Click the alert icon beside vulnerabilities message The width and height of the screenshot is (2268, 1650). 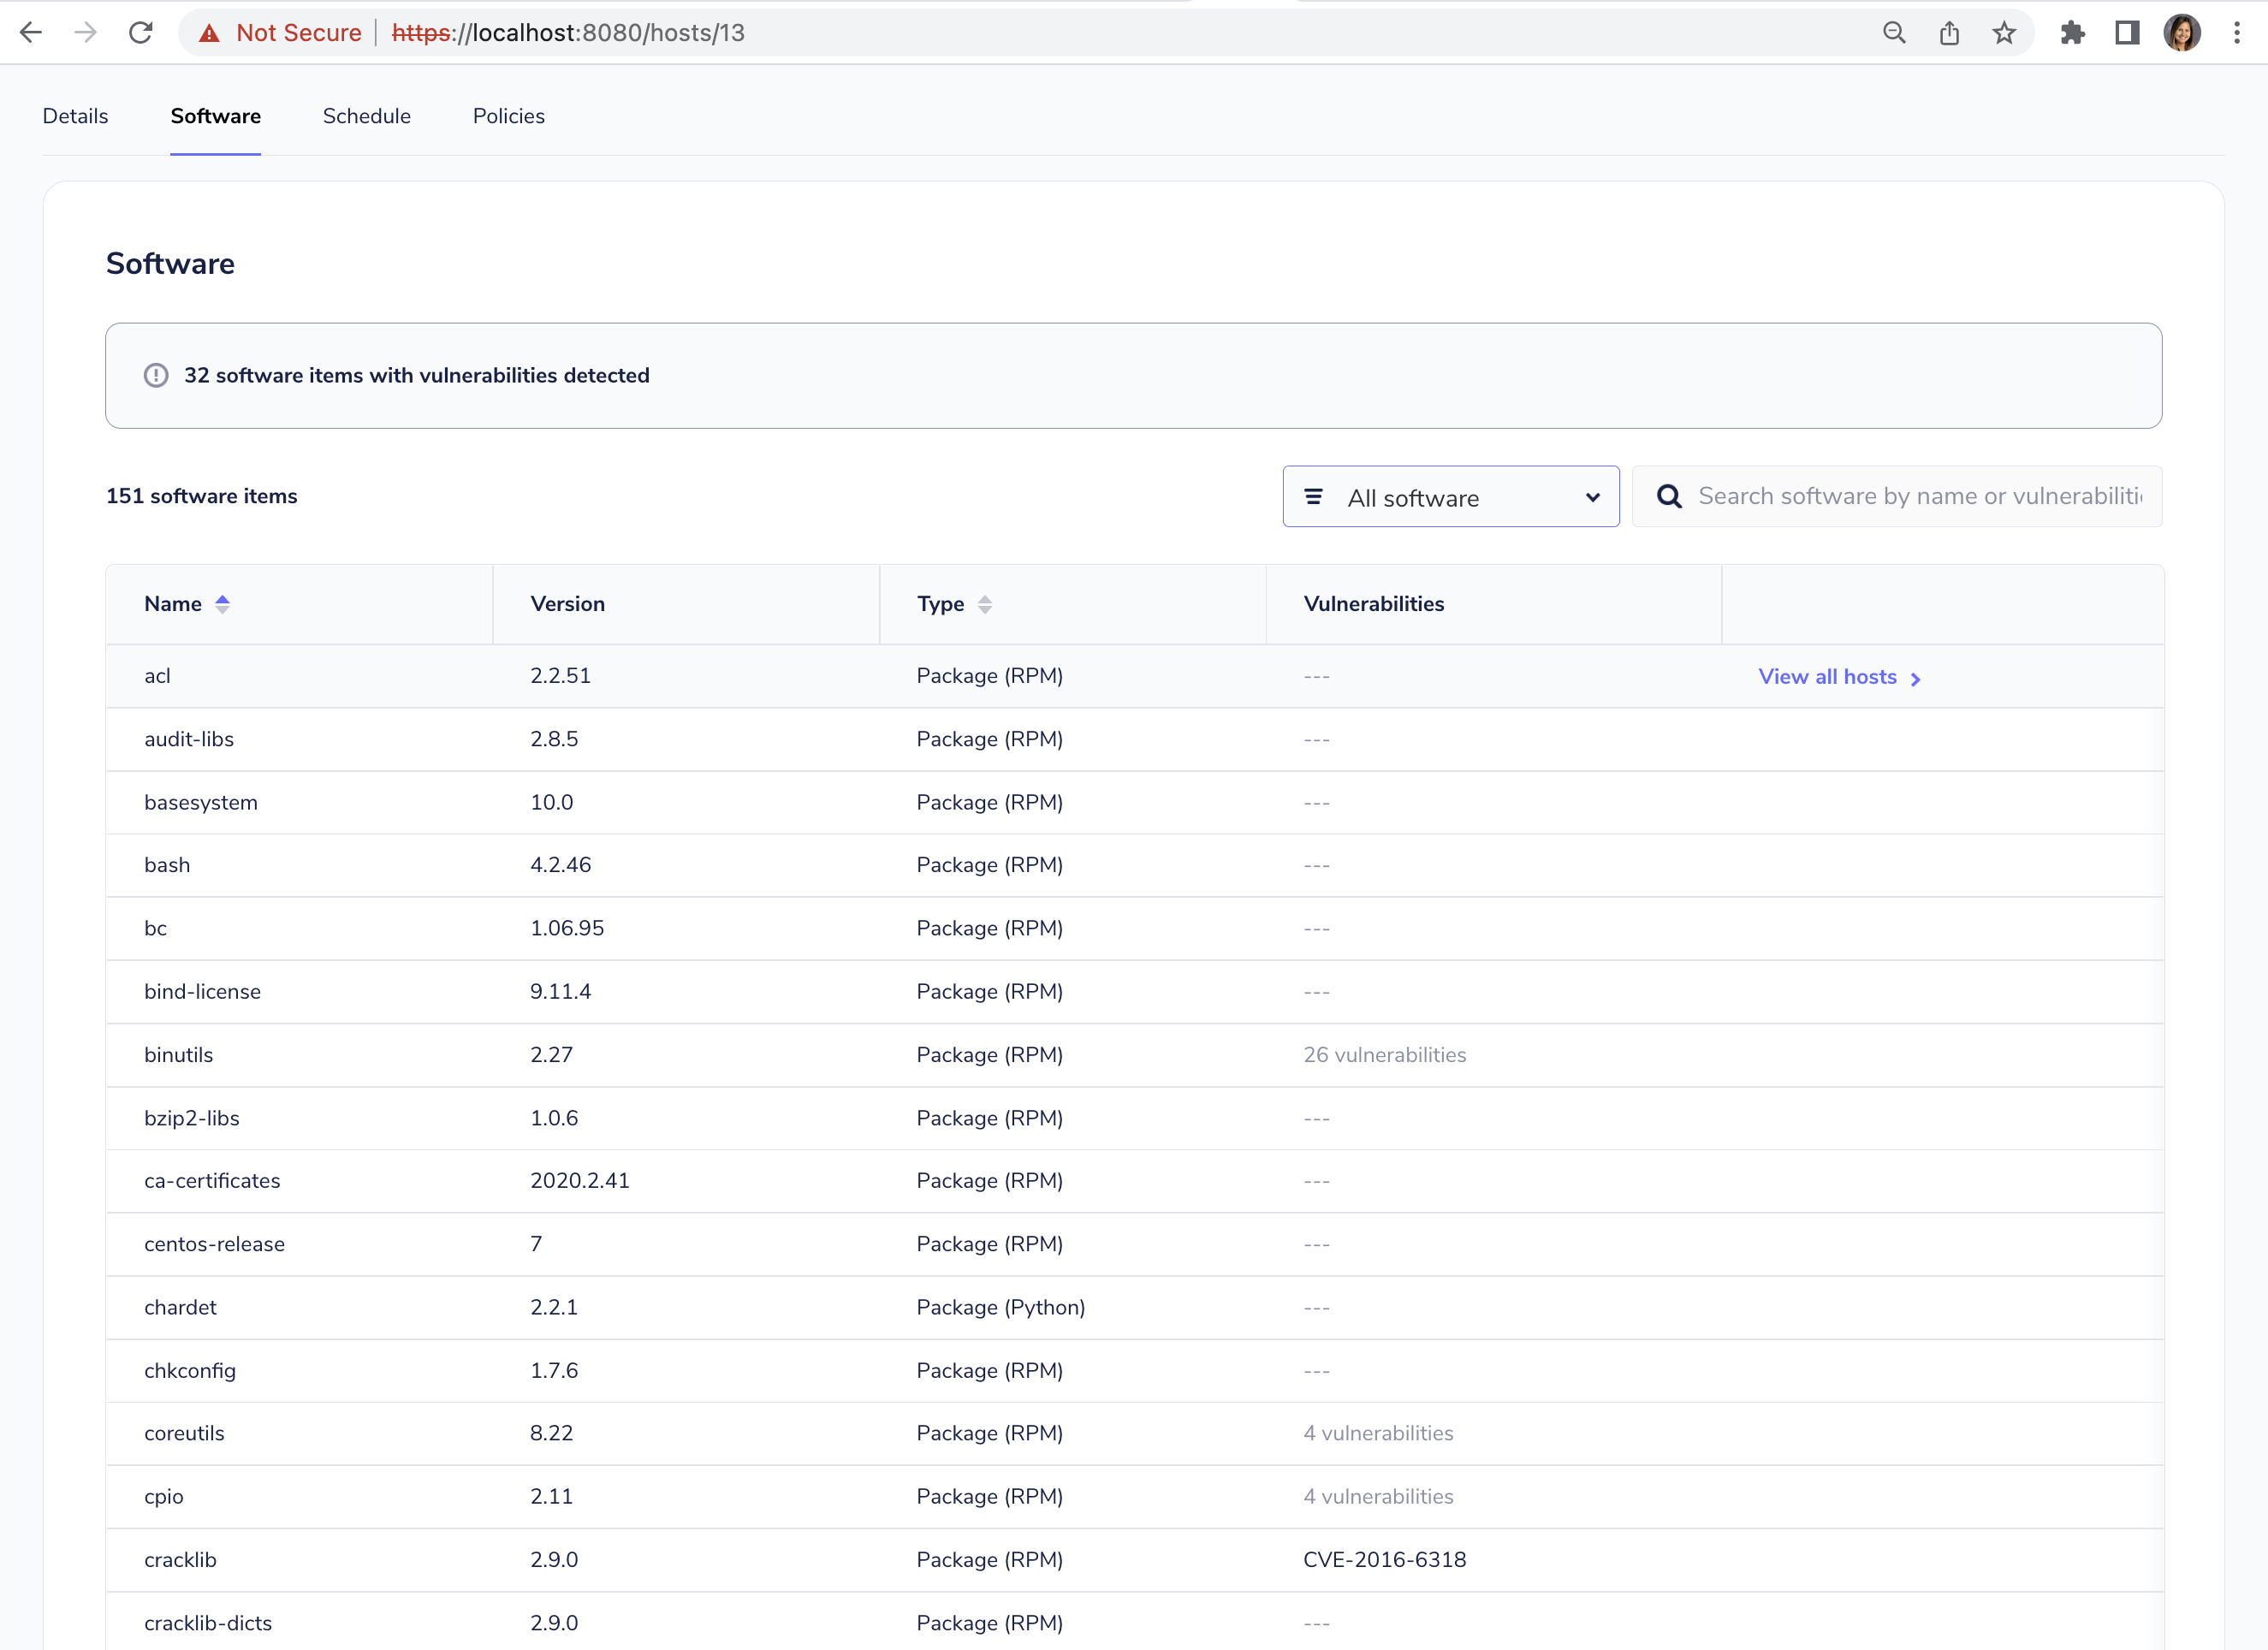(155, 376)
